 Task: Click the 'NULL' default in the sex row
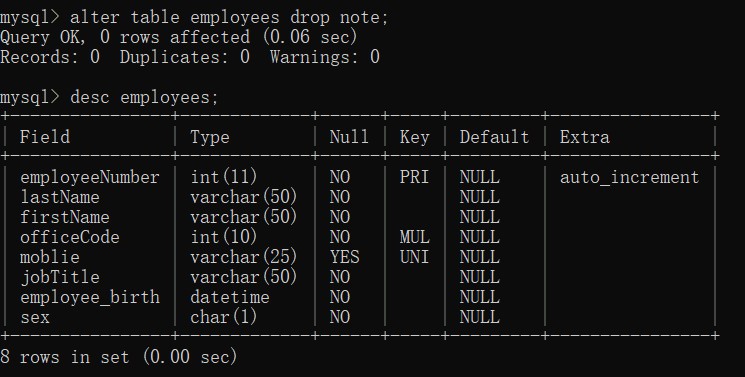pos(479,317)
